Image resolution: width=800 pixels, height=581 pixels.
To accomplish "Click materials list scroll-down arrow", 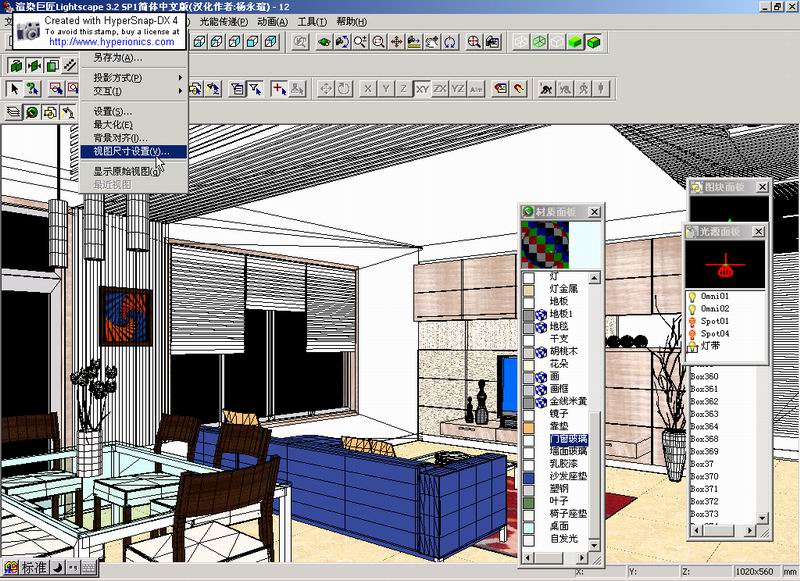I will (x=594, y=545).
